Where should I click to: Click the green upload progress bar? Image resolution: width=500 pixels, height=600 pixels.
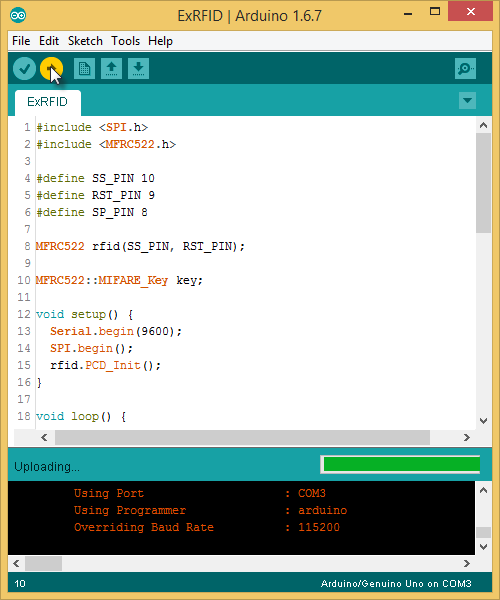point(400,465)
